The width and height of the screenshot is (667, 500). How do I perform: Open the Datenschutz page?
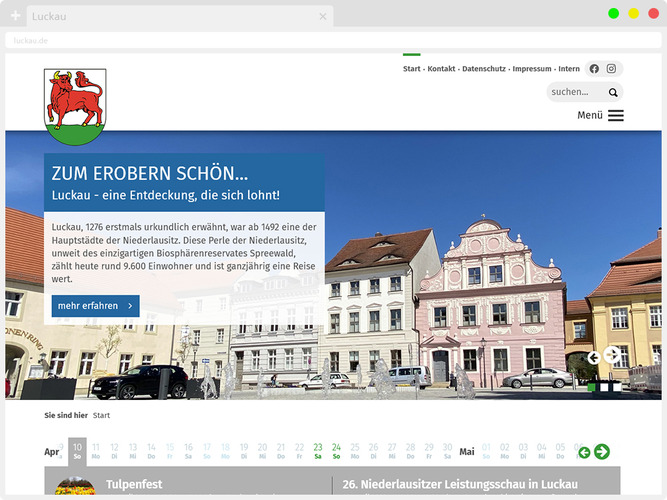coord(483,69)
